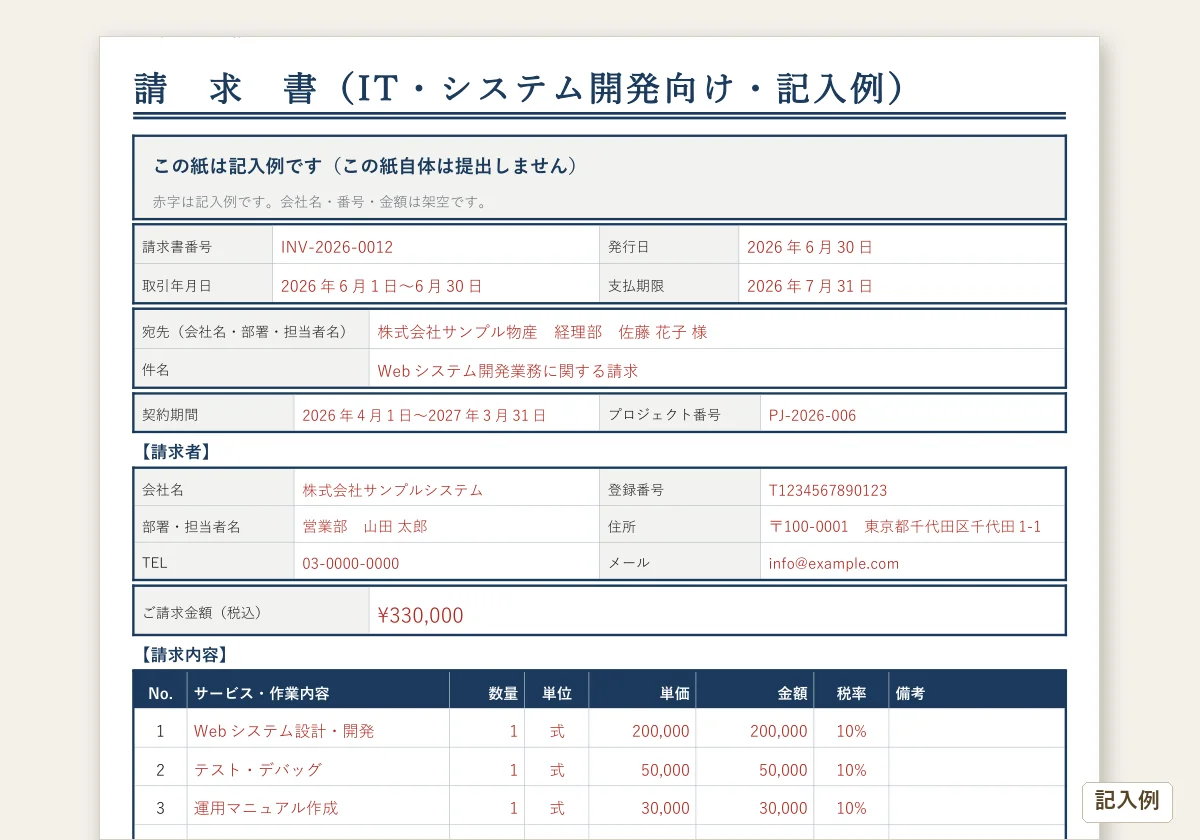
Task: Select phone number 03-0000-0000
Action: point(351,563)
